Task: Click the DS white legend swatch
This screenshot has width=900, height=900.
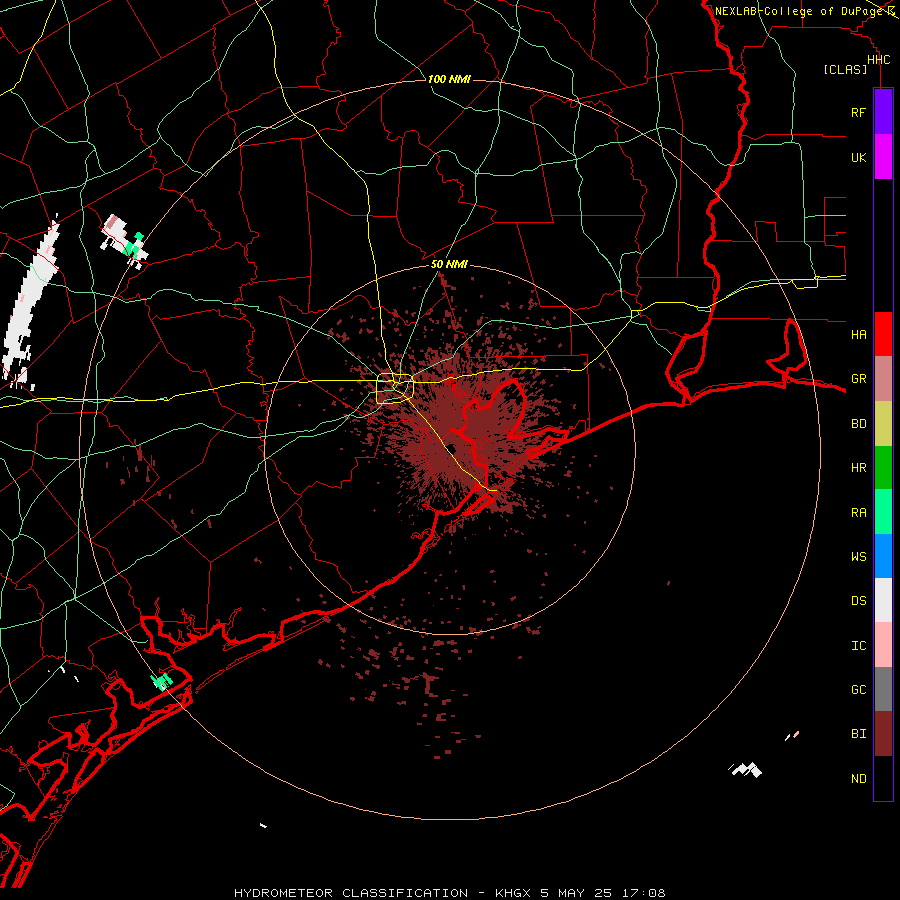Action: pyautogui.click(x=883, y=600)
